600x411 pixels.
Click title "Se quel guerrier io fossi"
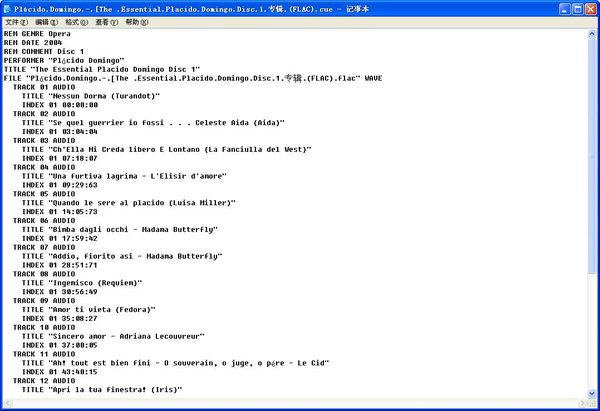pyautogui.click(x=153, y=123)
